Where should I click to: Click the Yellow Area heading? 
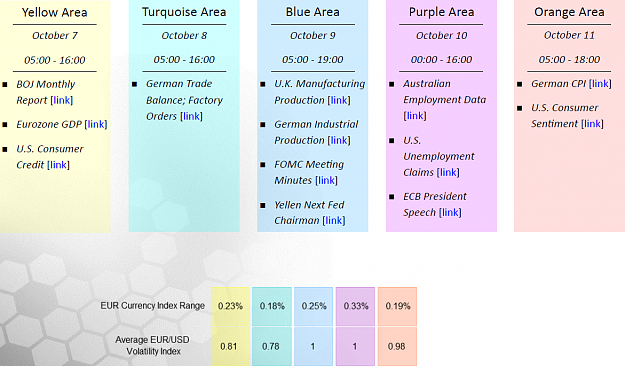click(55, 12)
